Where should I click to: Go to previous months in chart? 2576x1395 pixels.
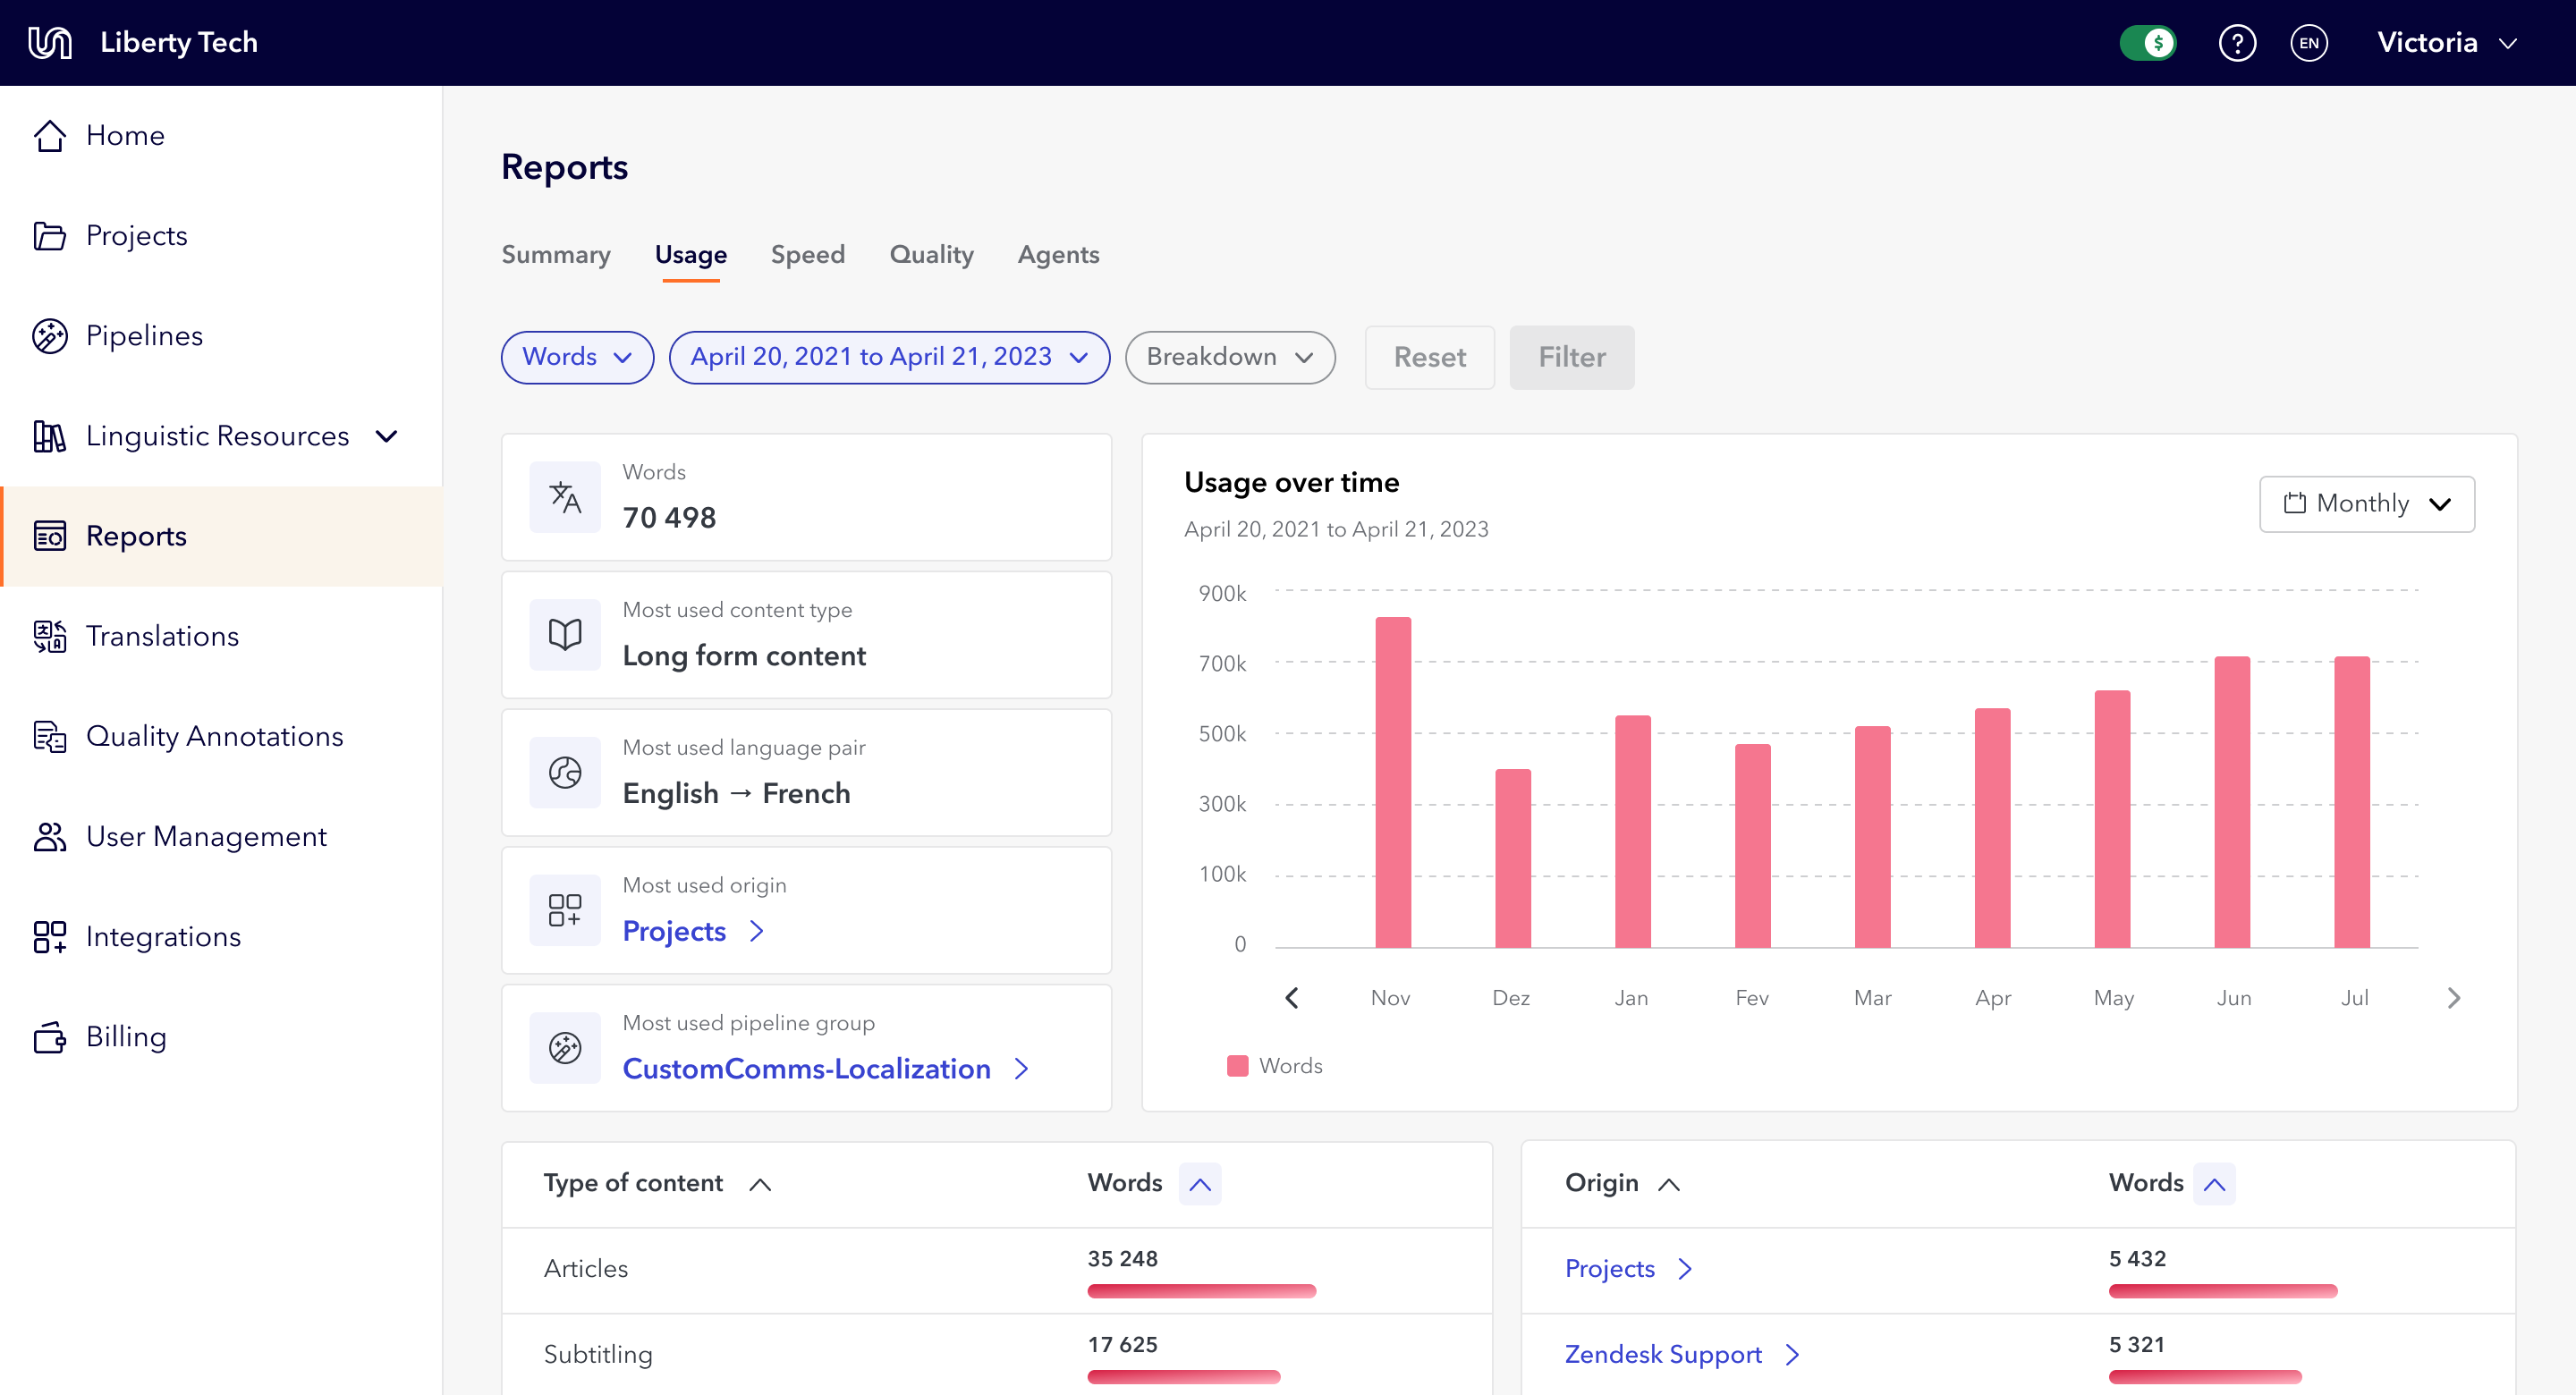pos(1291,997)
